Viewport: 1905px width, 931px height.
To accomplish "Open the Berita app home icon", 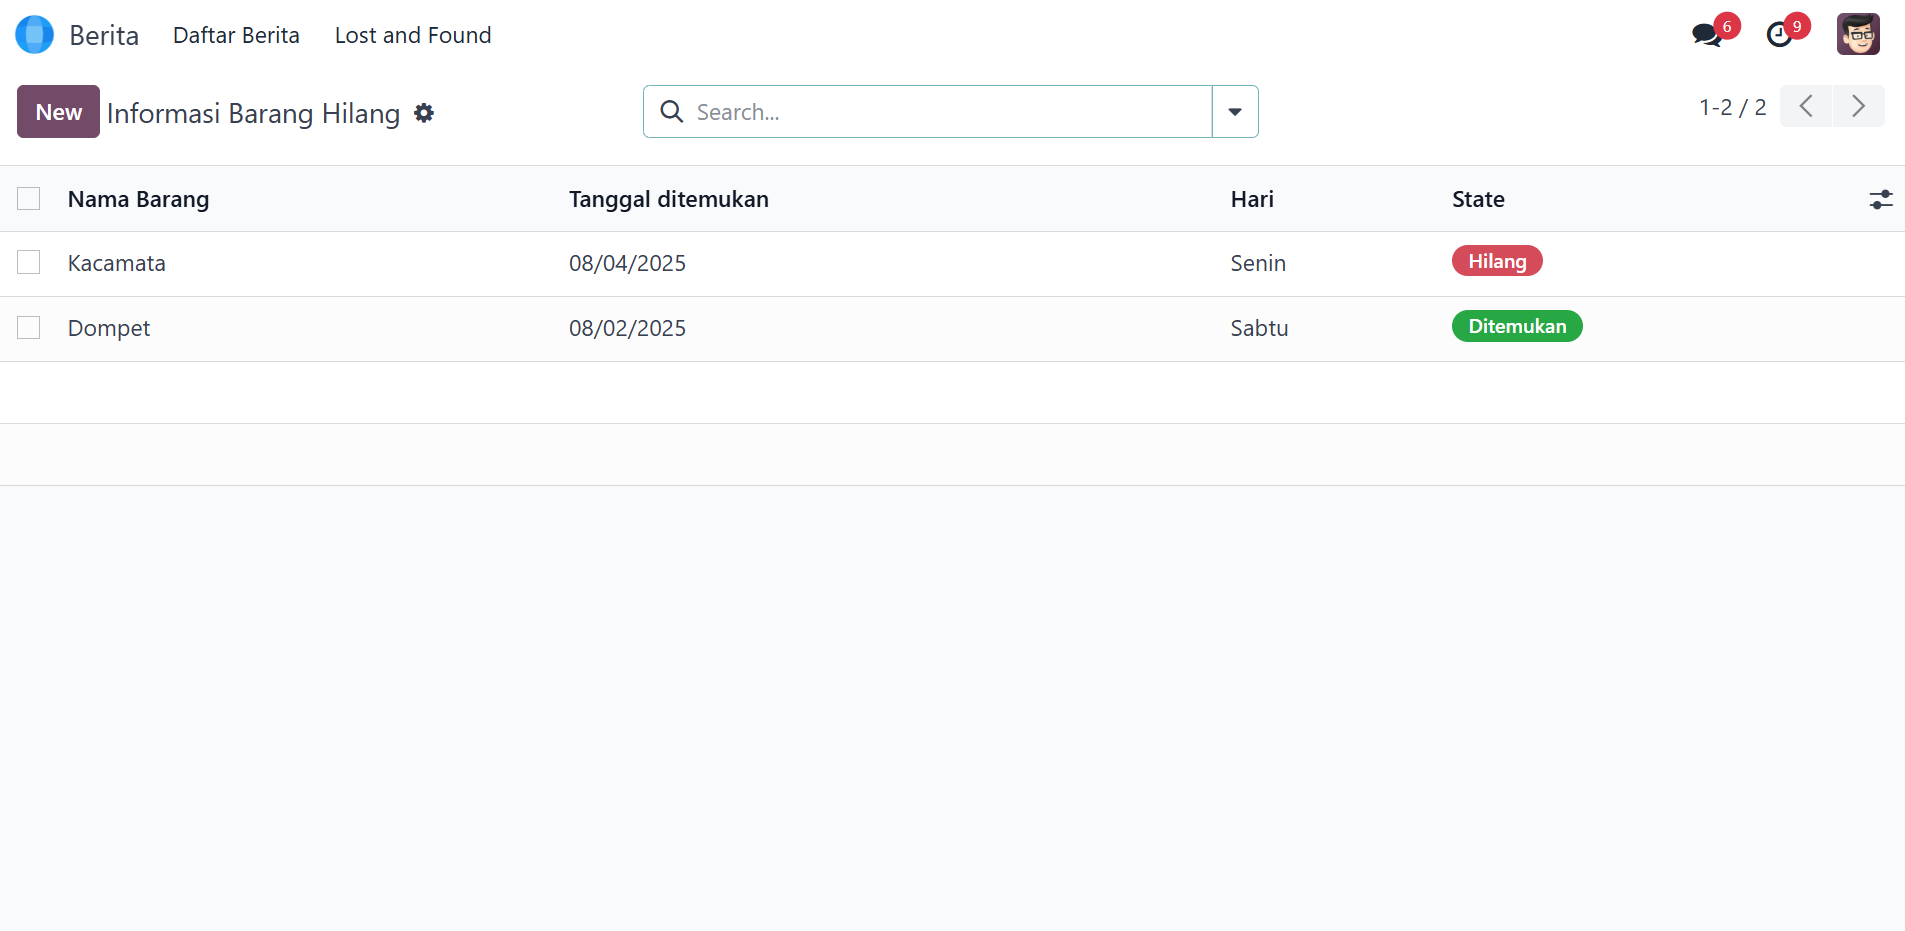I will [35, 35].
